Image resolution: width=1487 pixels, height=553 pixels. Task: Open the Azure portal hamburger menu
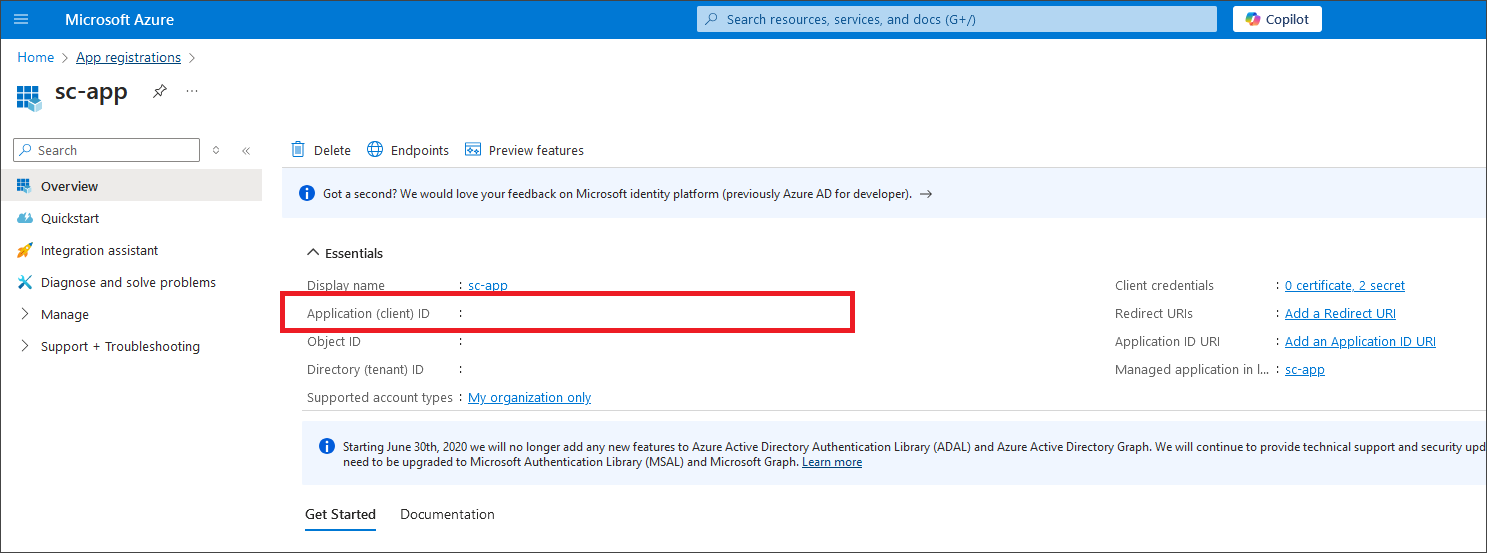click(x=21, y=19)
